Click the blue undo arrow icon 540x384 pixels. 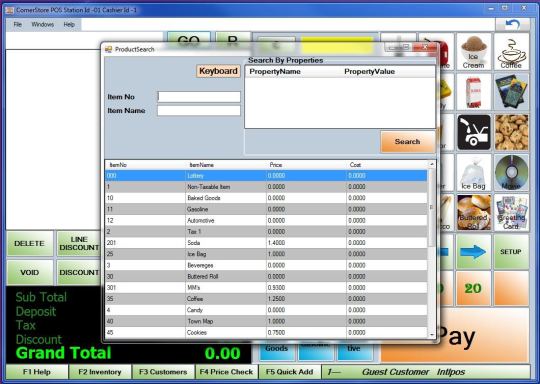[x=512, y=24]
